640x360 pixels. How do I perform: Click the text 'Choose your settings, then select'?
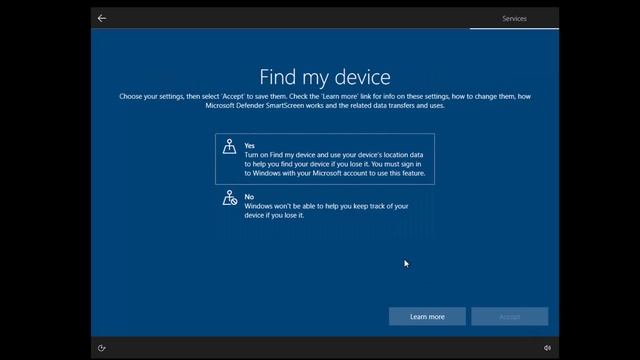click(169, 96)
